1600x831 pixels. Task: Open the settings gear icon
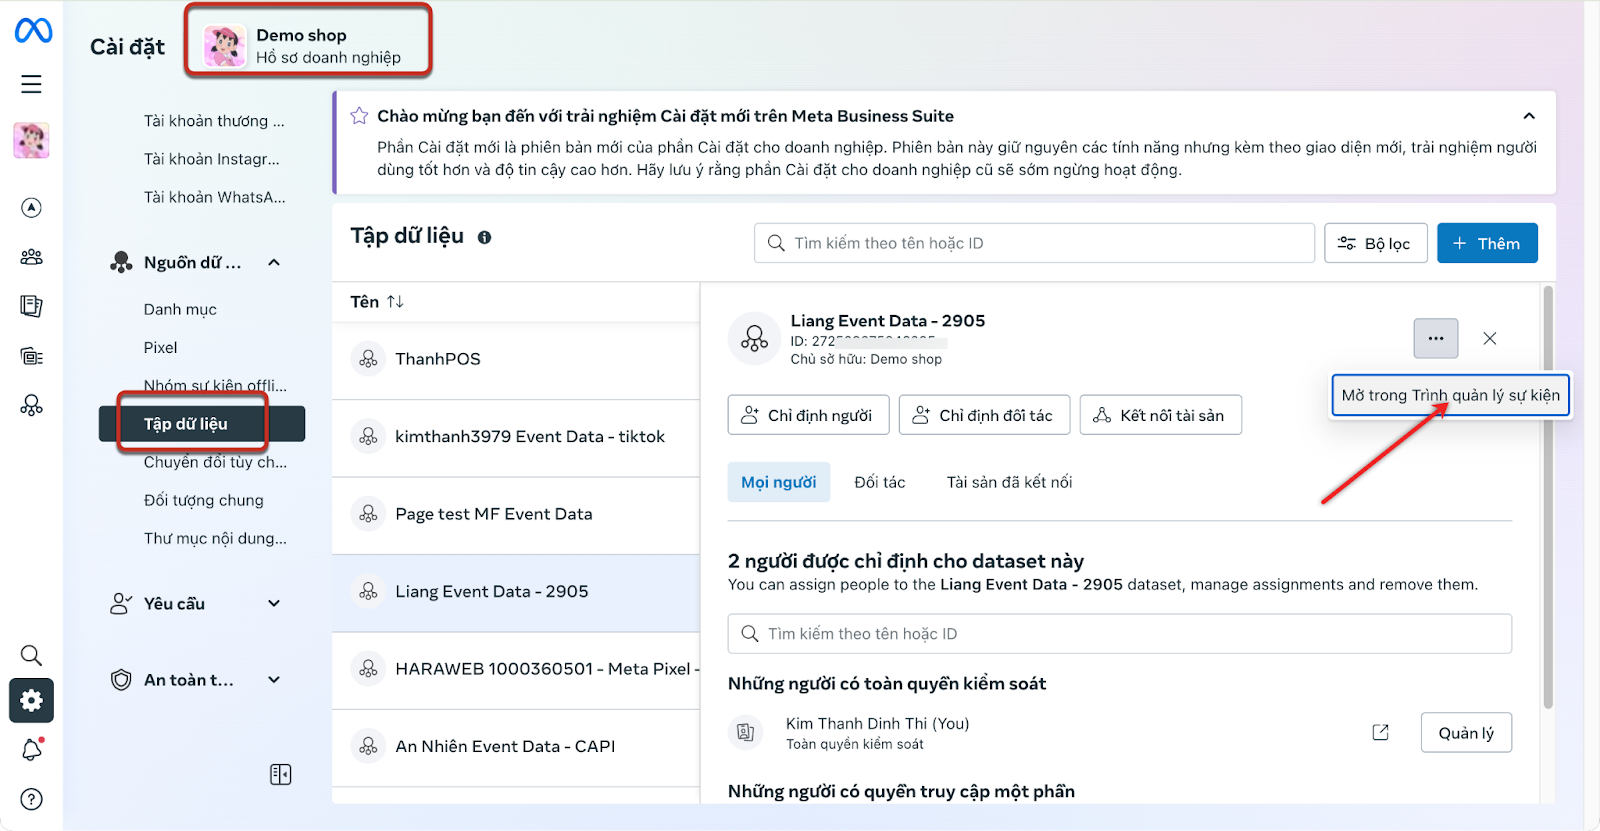point(31,701)
